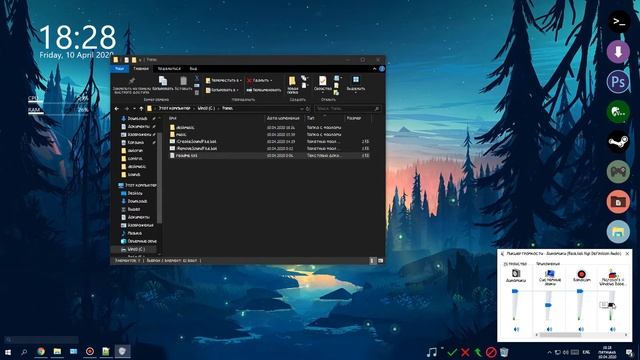Click the green checkmark taskbar icon
This screenshot has height=360, width=640.
(452, 352)
